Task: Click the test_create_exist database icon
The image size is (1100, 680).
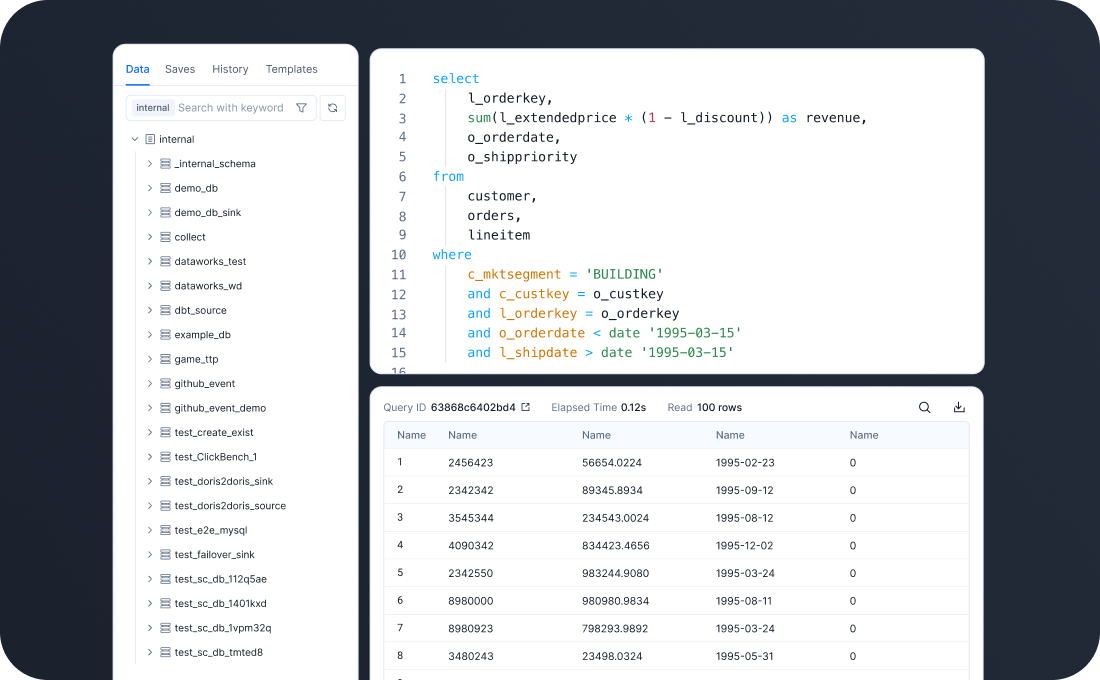Action: (x=166, y=432)
